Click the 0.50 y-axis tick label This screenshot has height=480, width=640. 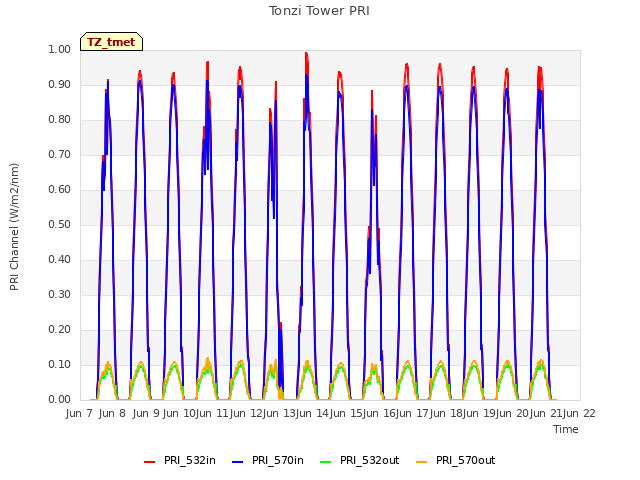coord(60,224)
